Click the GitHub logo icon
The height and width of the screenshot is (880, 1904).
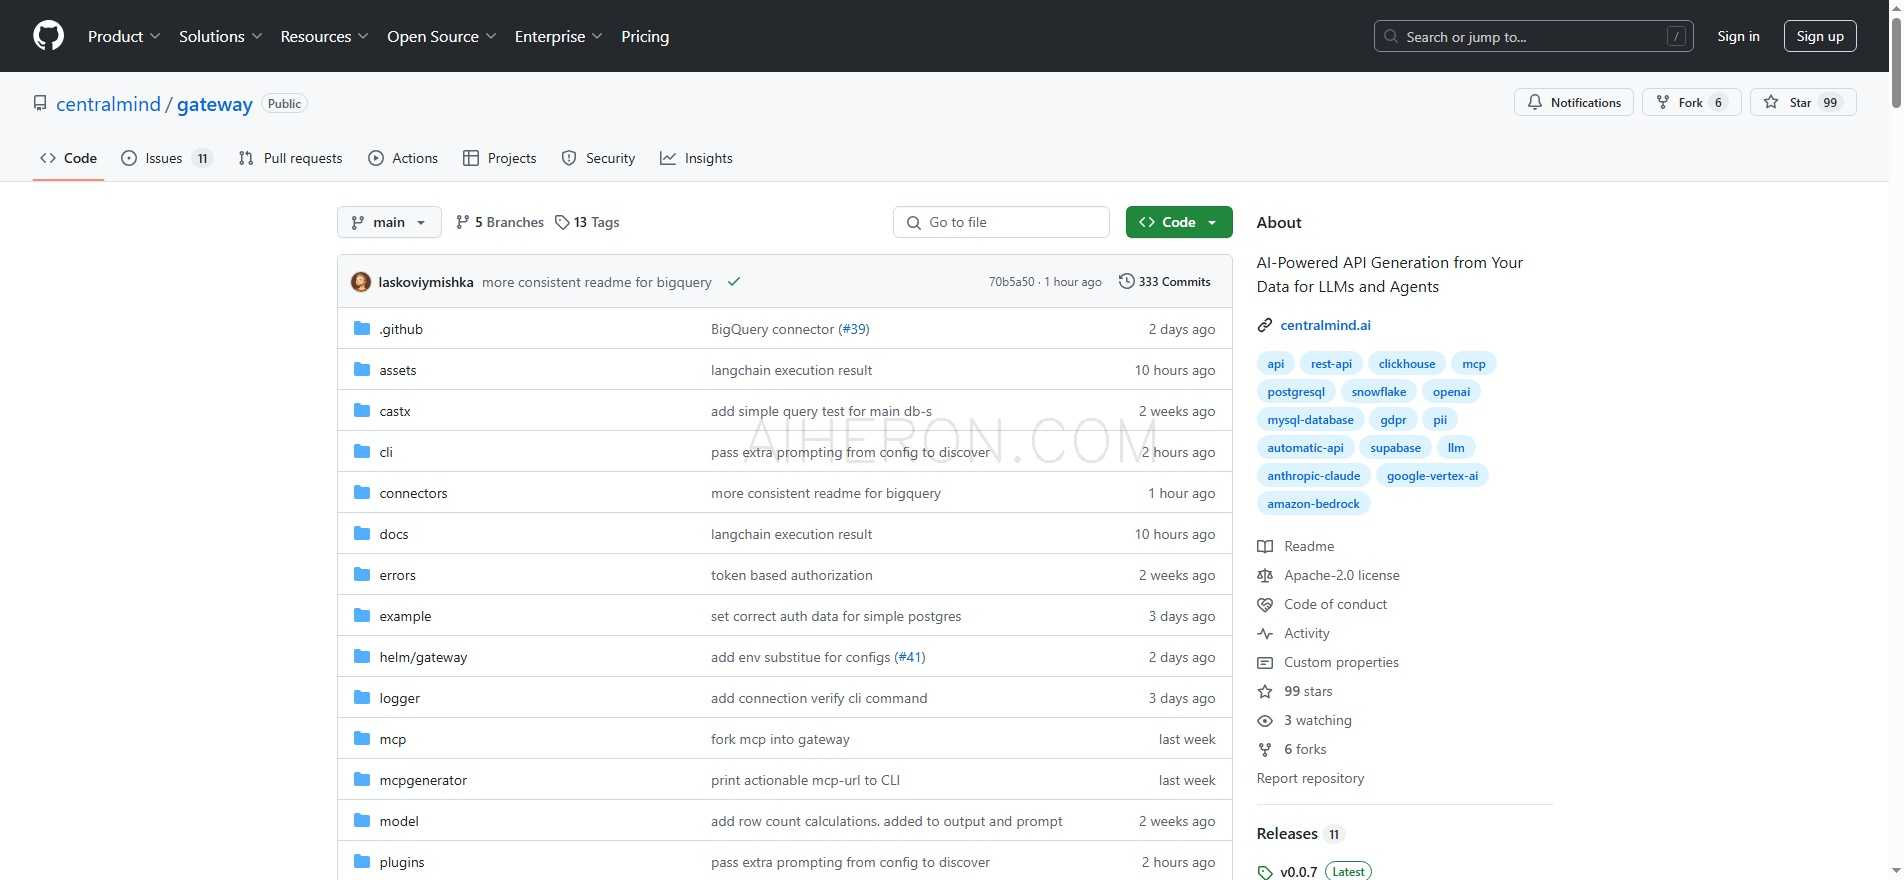click(48, 36)
